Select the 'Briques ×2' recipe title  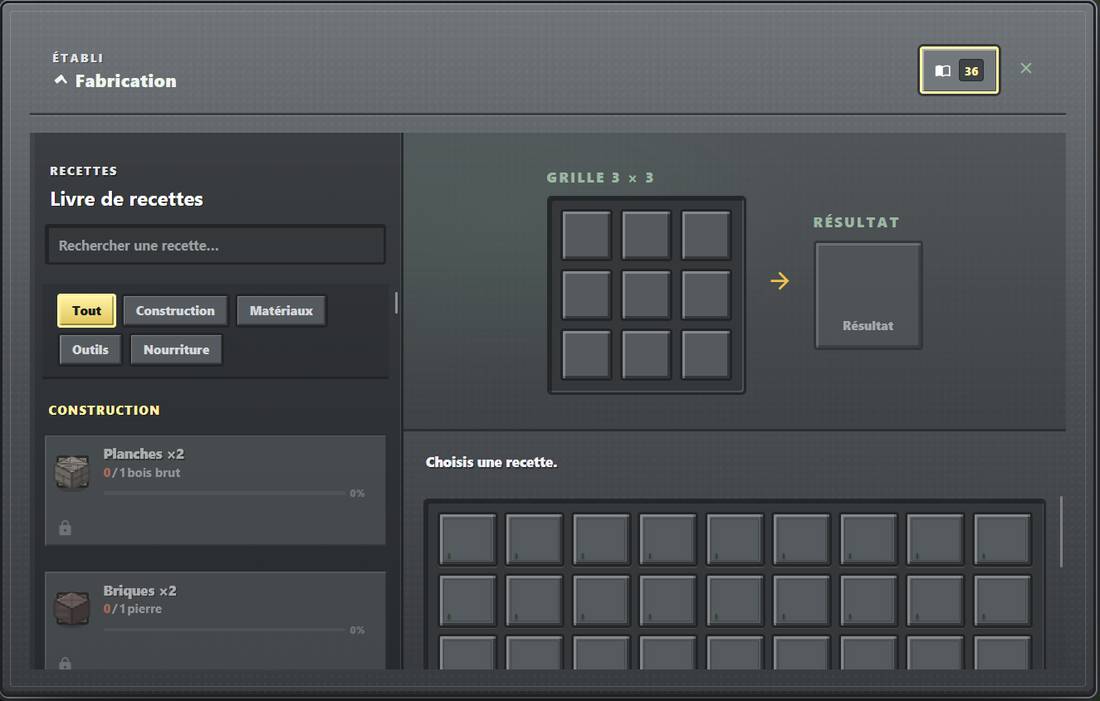point(140,591)
